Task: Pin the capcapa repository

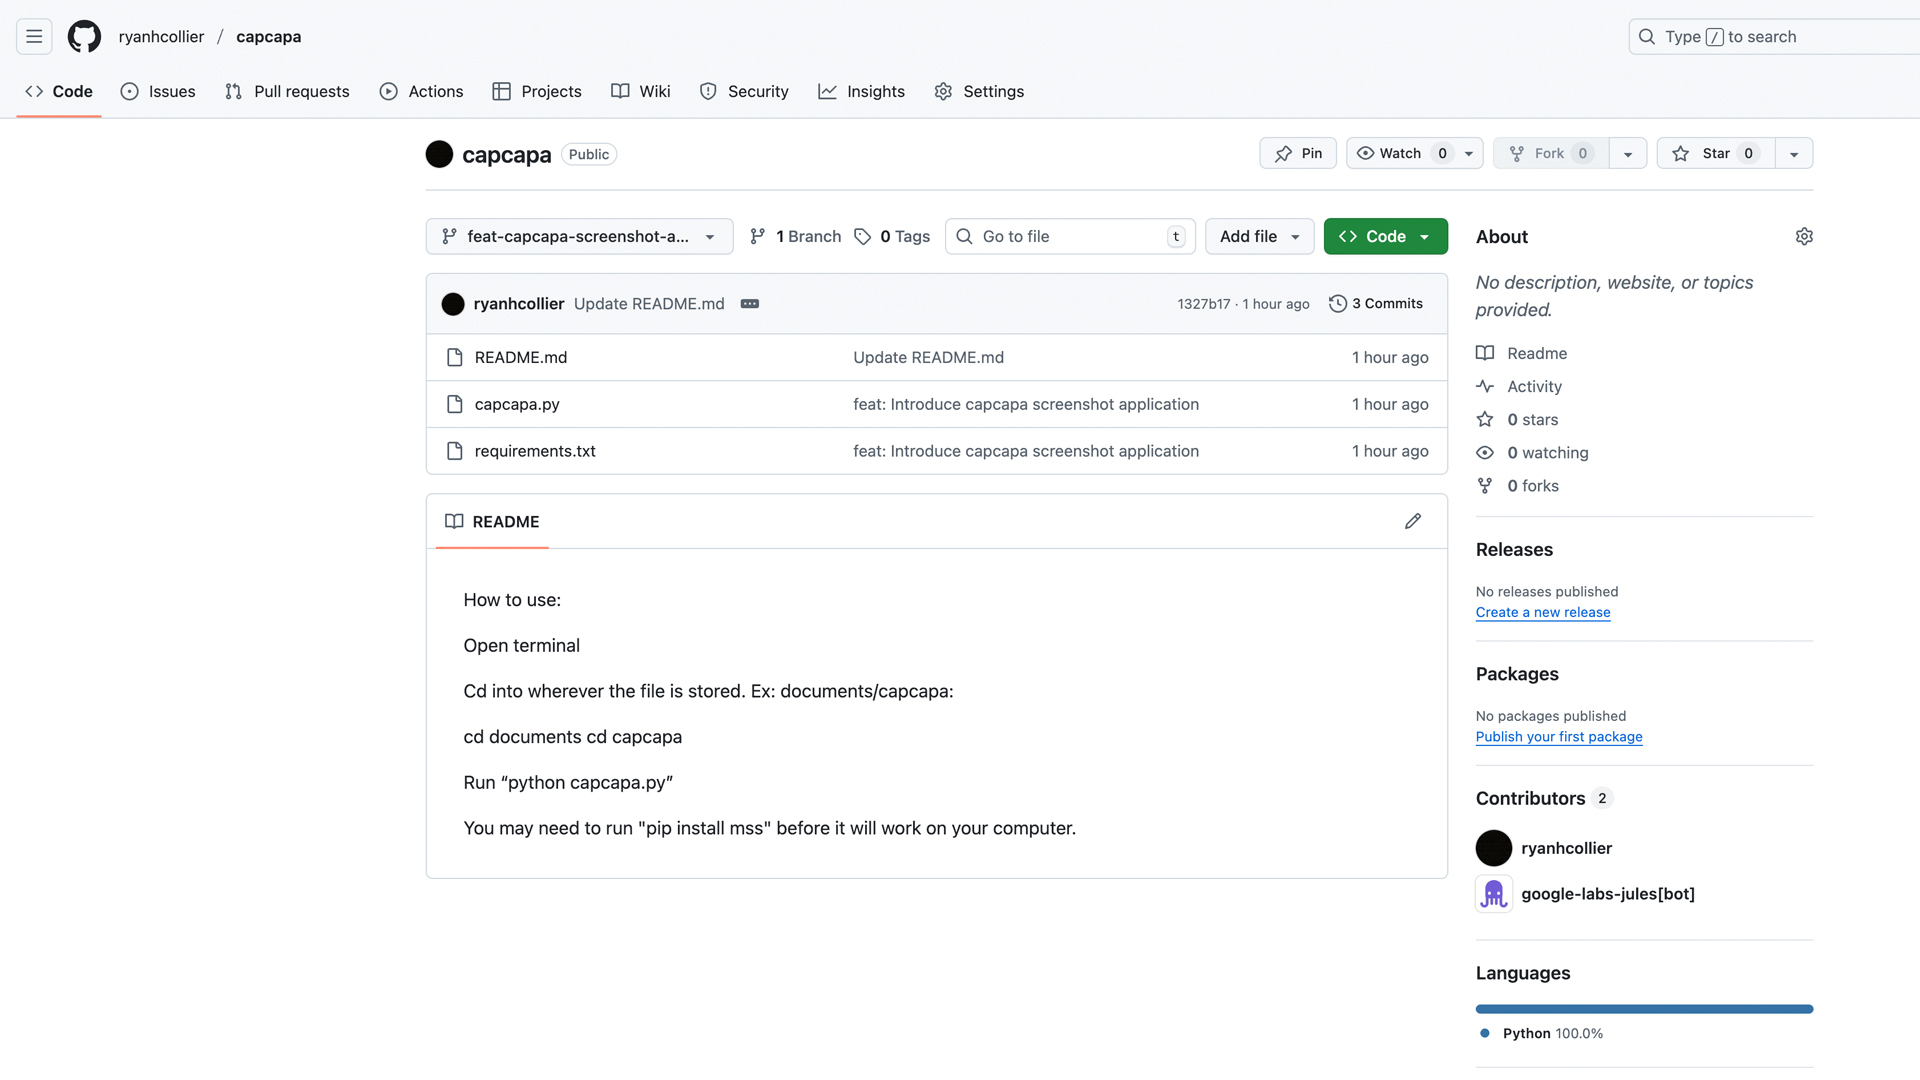Action: coord(1298,154)
